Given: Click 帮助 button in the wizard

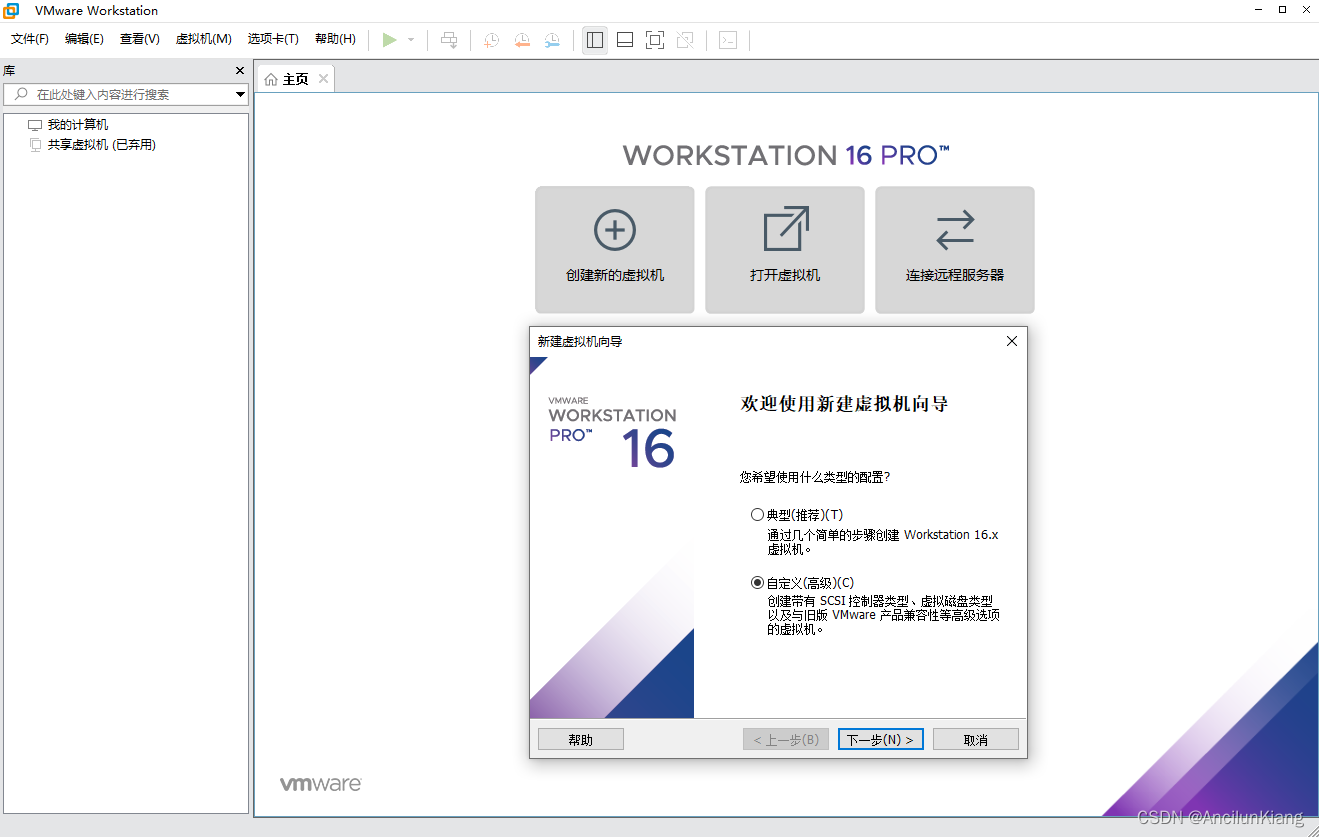Looking at the screenshot, I should point(581,740).
